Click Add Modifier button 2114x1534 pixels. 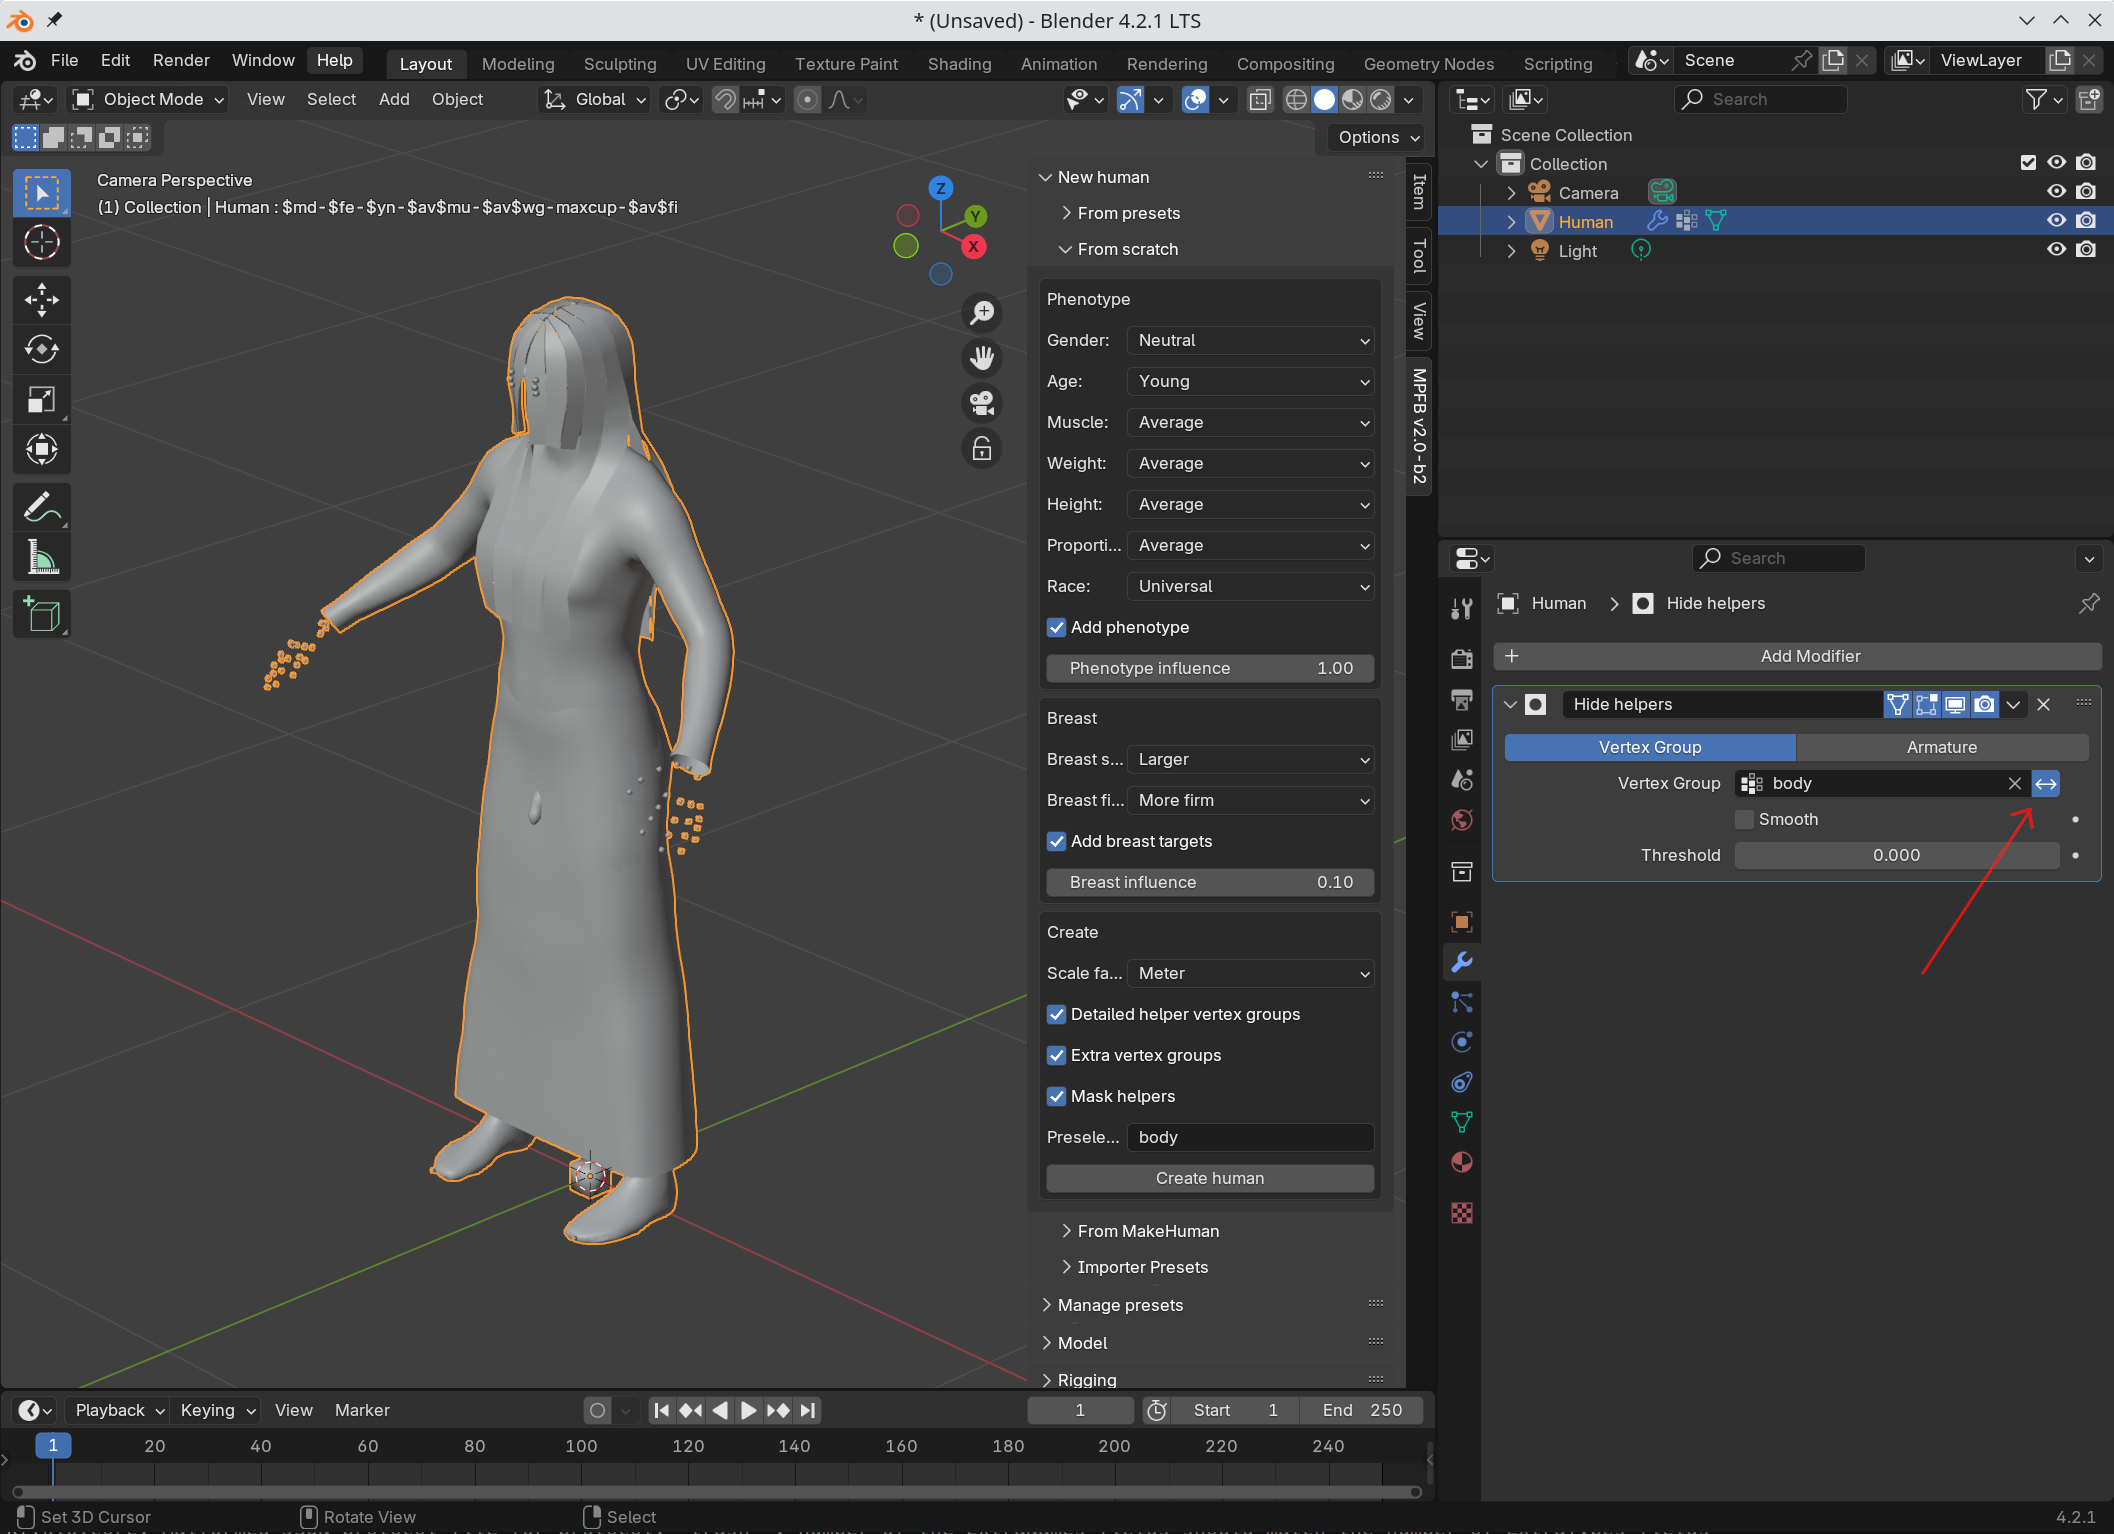click(x=1797, y=656)
